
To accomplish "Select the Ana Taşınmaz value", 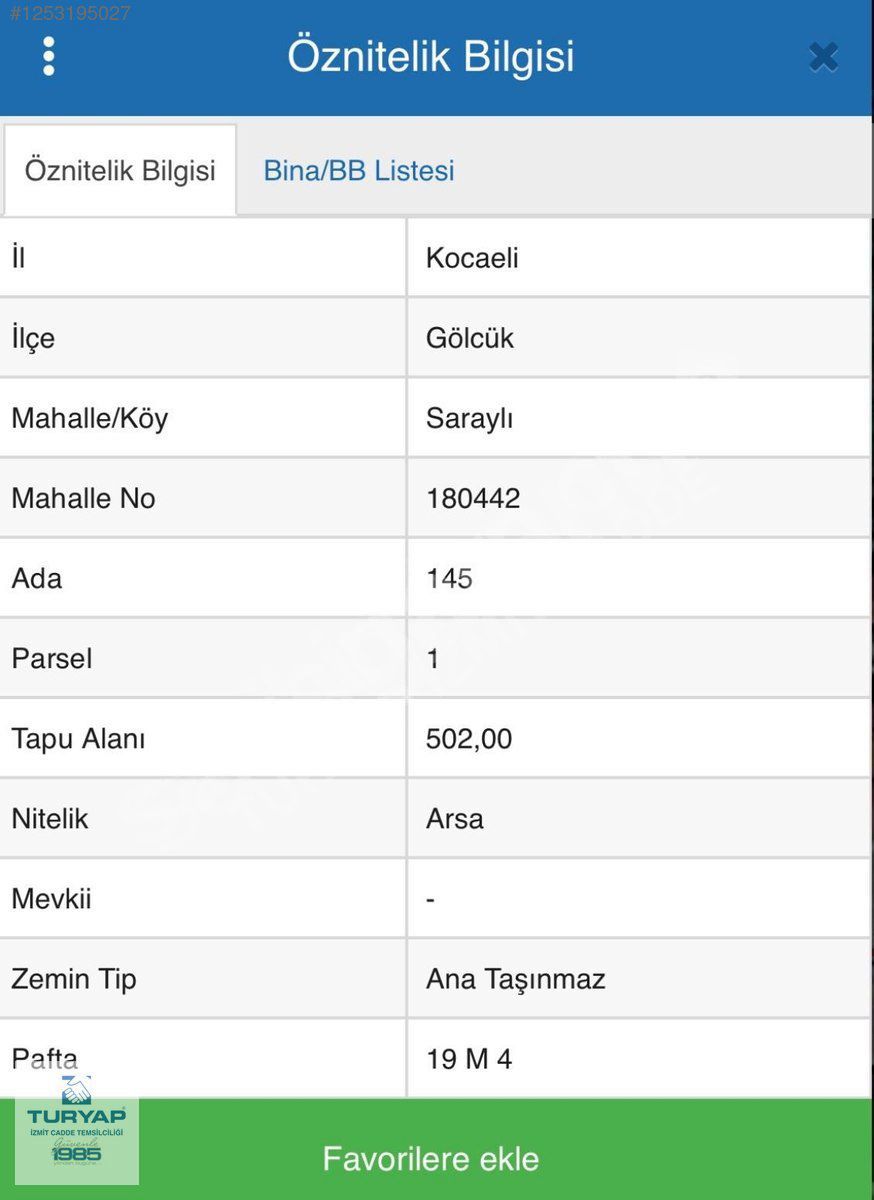I will (515, 978).
